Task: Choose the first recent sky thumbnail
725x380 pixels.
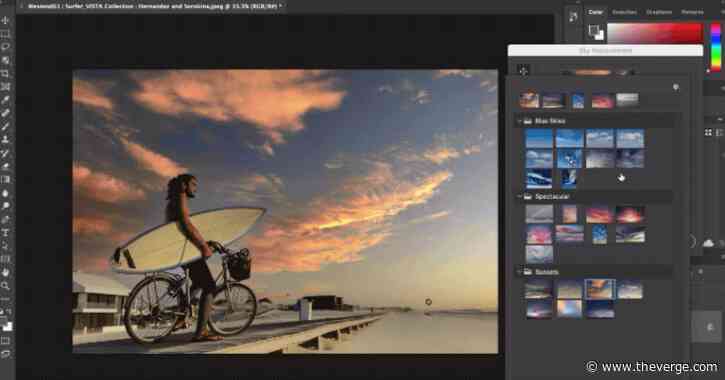Action: tap(529, 99)
